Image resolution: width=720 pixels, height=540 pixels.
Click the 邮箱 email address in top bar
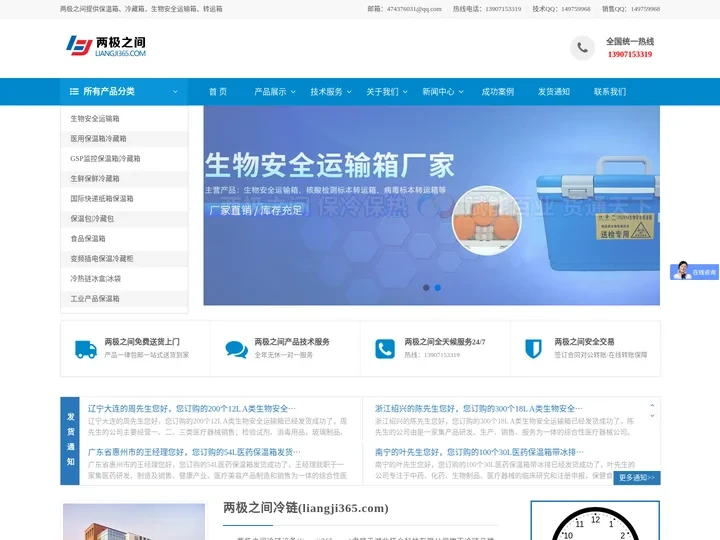(414, 9)
